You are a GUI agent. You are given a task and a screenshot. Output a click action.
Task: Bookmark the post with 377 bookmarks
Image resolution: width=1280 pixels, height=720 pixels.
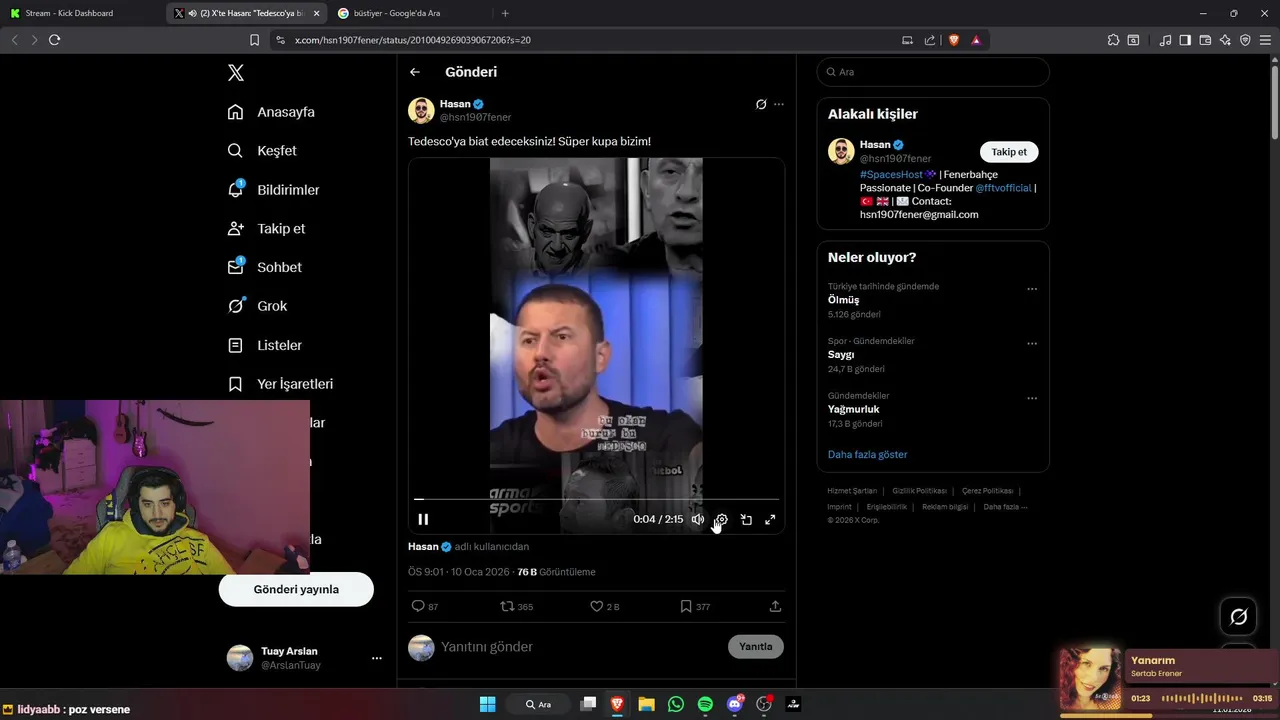point(695,606)
